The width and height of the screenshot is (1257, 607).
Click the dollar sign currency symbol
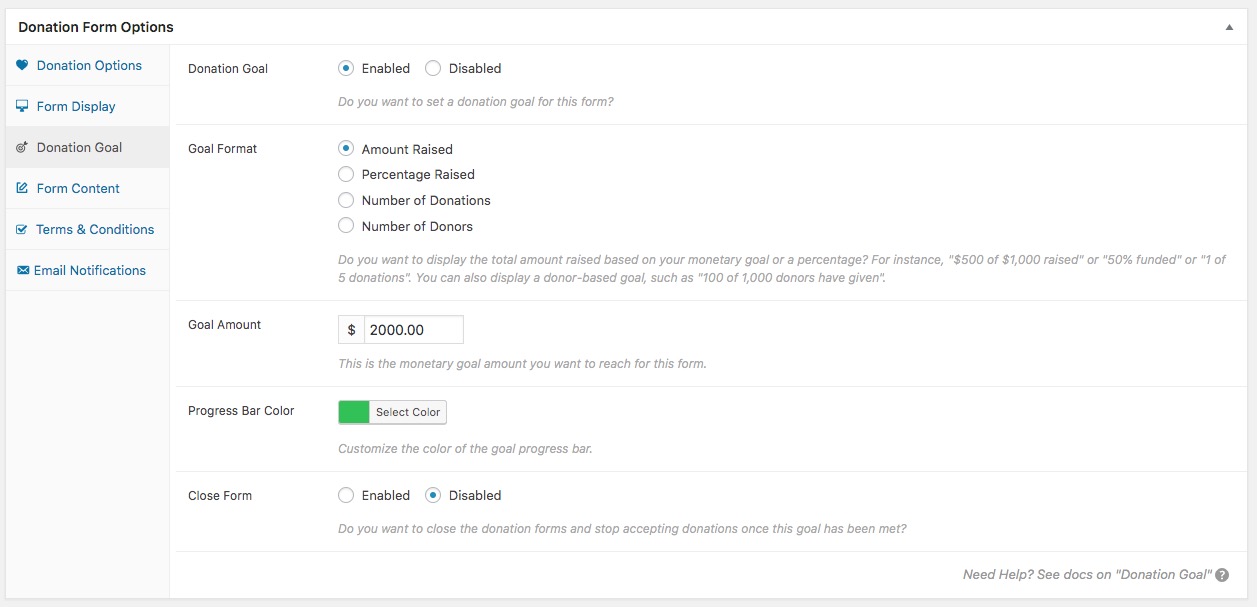click(x=352, y=330)
